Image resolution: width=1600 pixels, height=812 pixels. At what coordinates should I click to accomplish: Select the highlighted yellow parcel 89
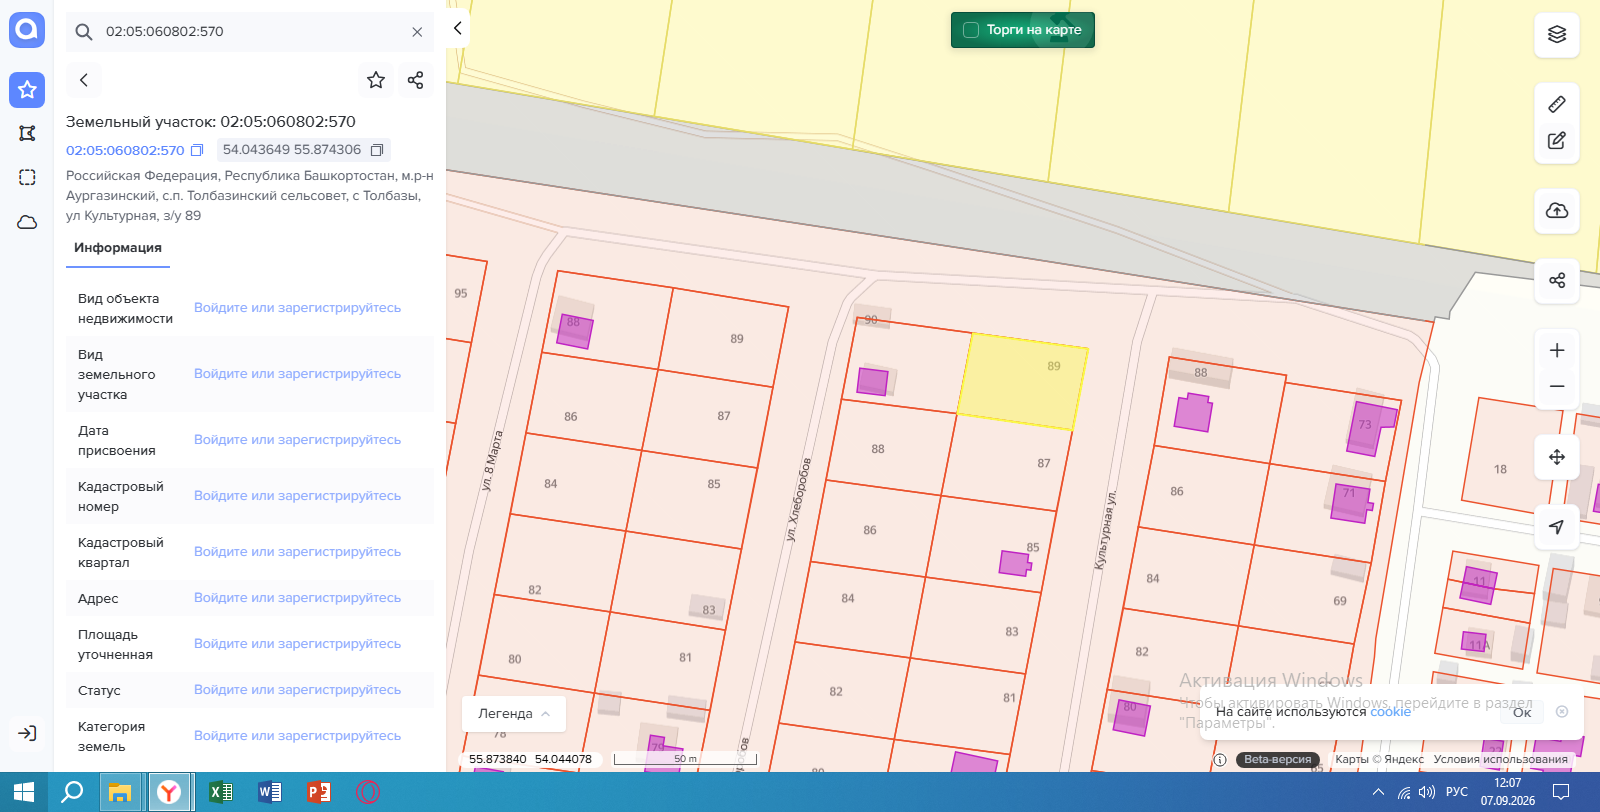click(x=1022, y=381)
